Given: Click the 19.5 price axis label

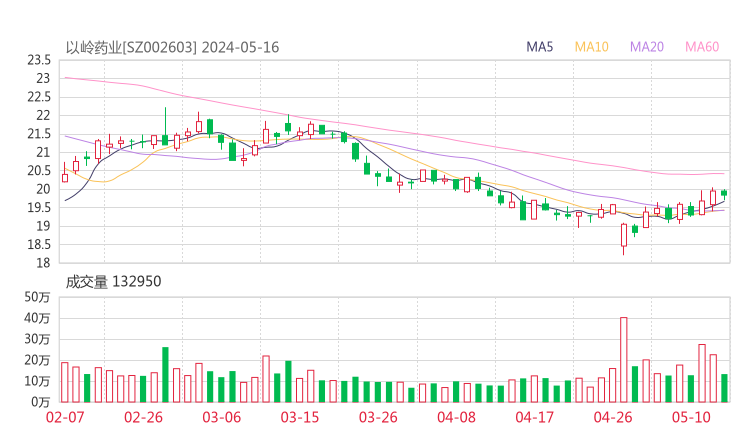Looking at the screenshot, I should [x=39, y=208].
